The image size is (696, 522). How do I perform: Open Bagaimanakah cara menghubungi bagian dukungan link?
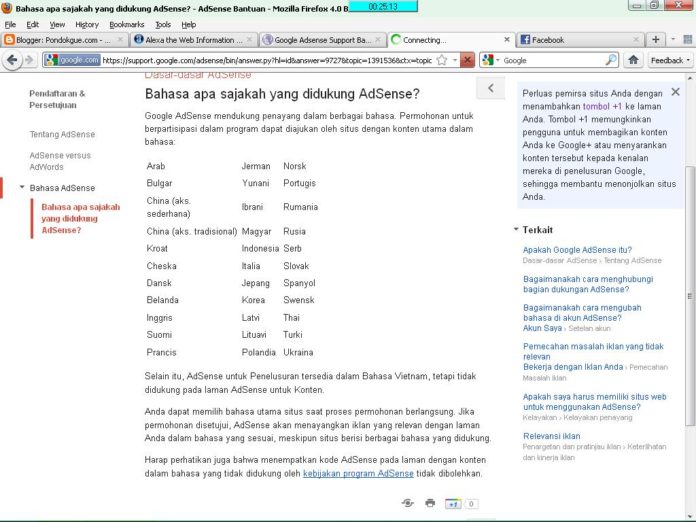pyautogui.click(x=588, y=284)
